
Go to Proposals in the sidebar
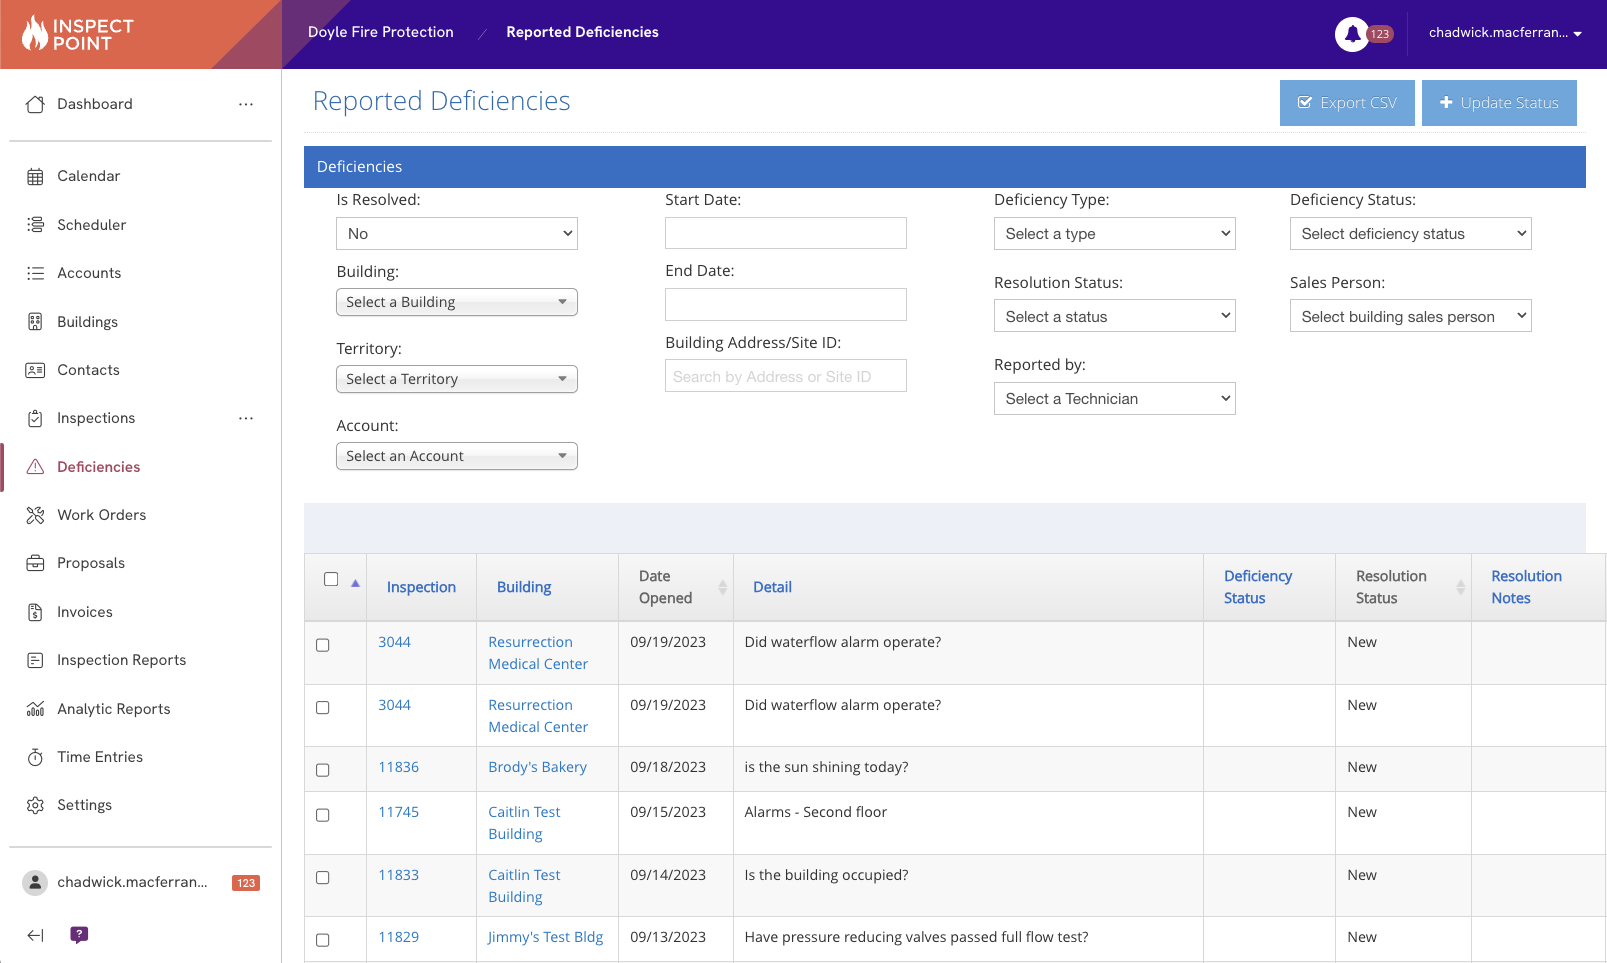(x=91, y=563)
